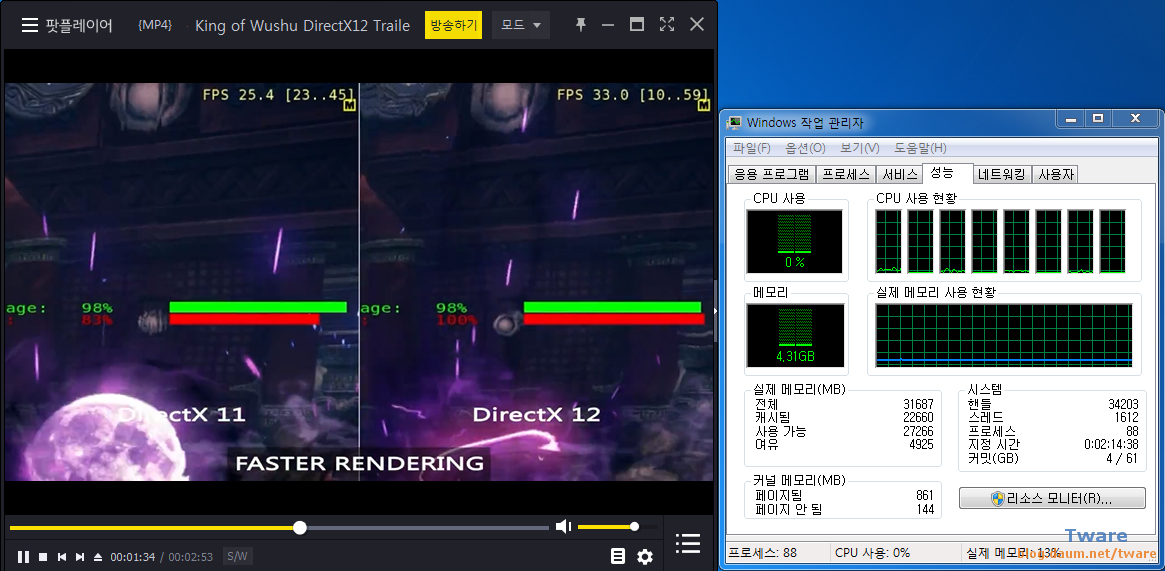Click available memory value 27266
Image resolution: width=1165 pixels, height=571 pixels.
tap(918, 431)
